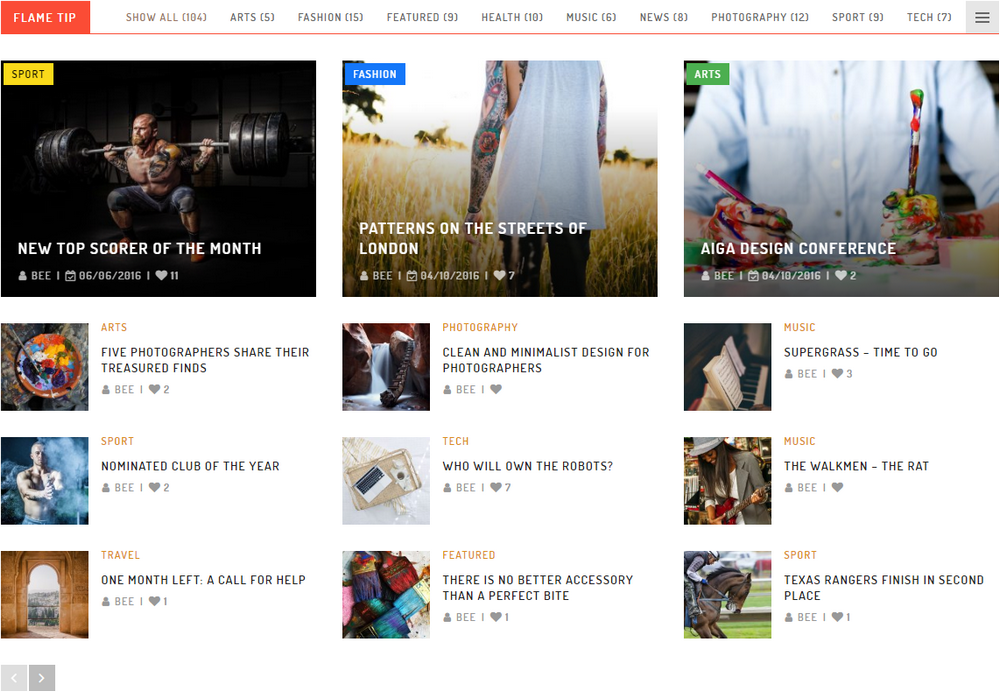The width and height of the screenshot is (1000, 692).
Task: Open Patterns on the Streets of London article
Action: click(472, 238)
